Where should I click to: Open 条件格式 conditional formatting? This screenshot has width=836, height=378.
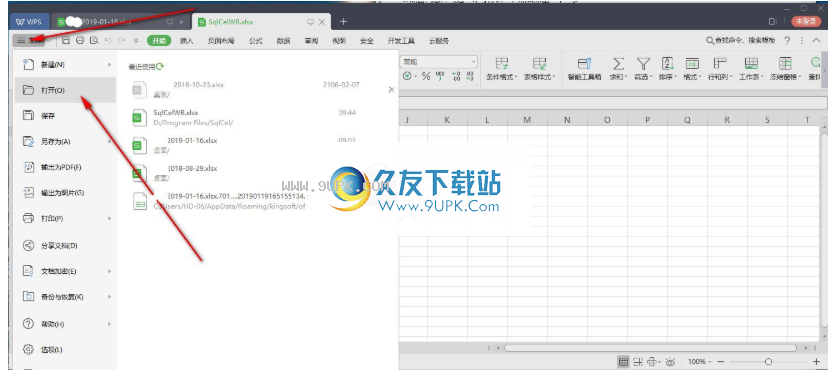(501, 68)
